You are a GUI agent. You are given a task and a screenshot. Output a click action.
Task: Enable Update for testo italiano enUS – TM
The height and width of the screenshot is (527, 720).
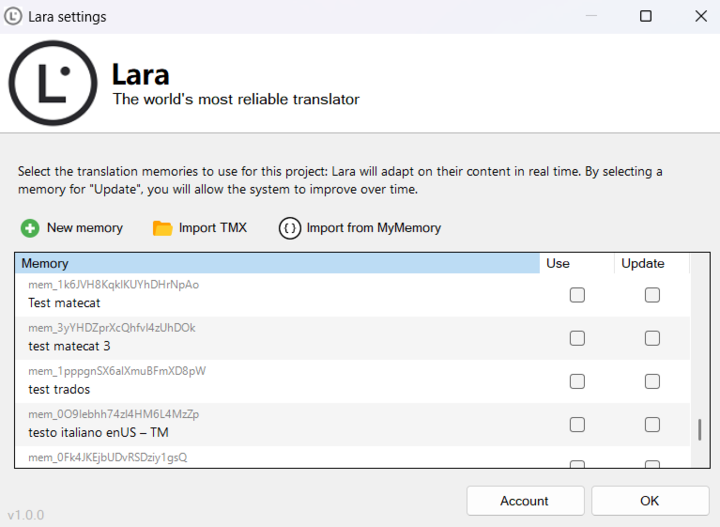(652, 424)
